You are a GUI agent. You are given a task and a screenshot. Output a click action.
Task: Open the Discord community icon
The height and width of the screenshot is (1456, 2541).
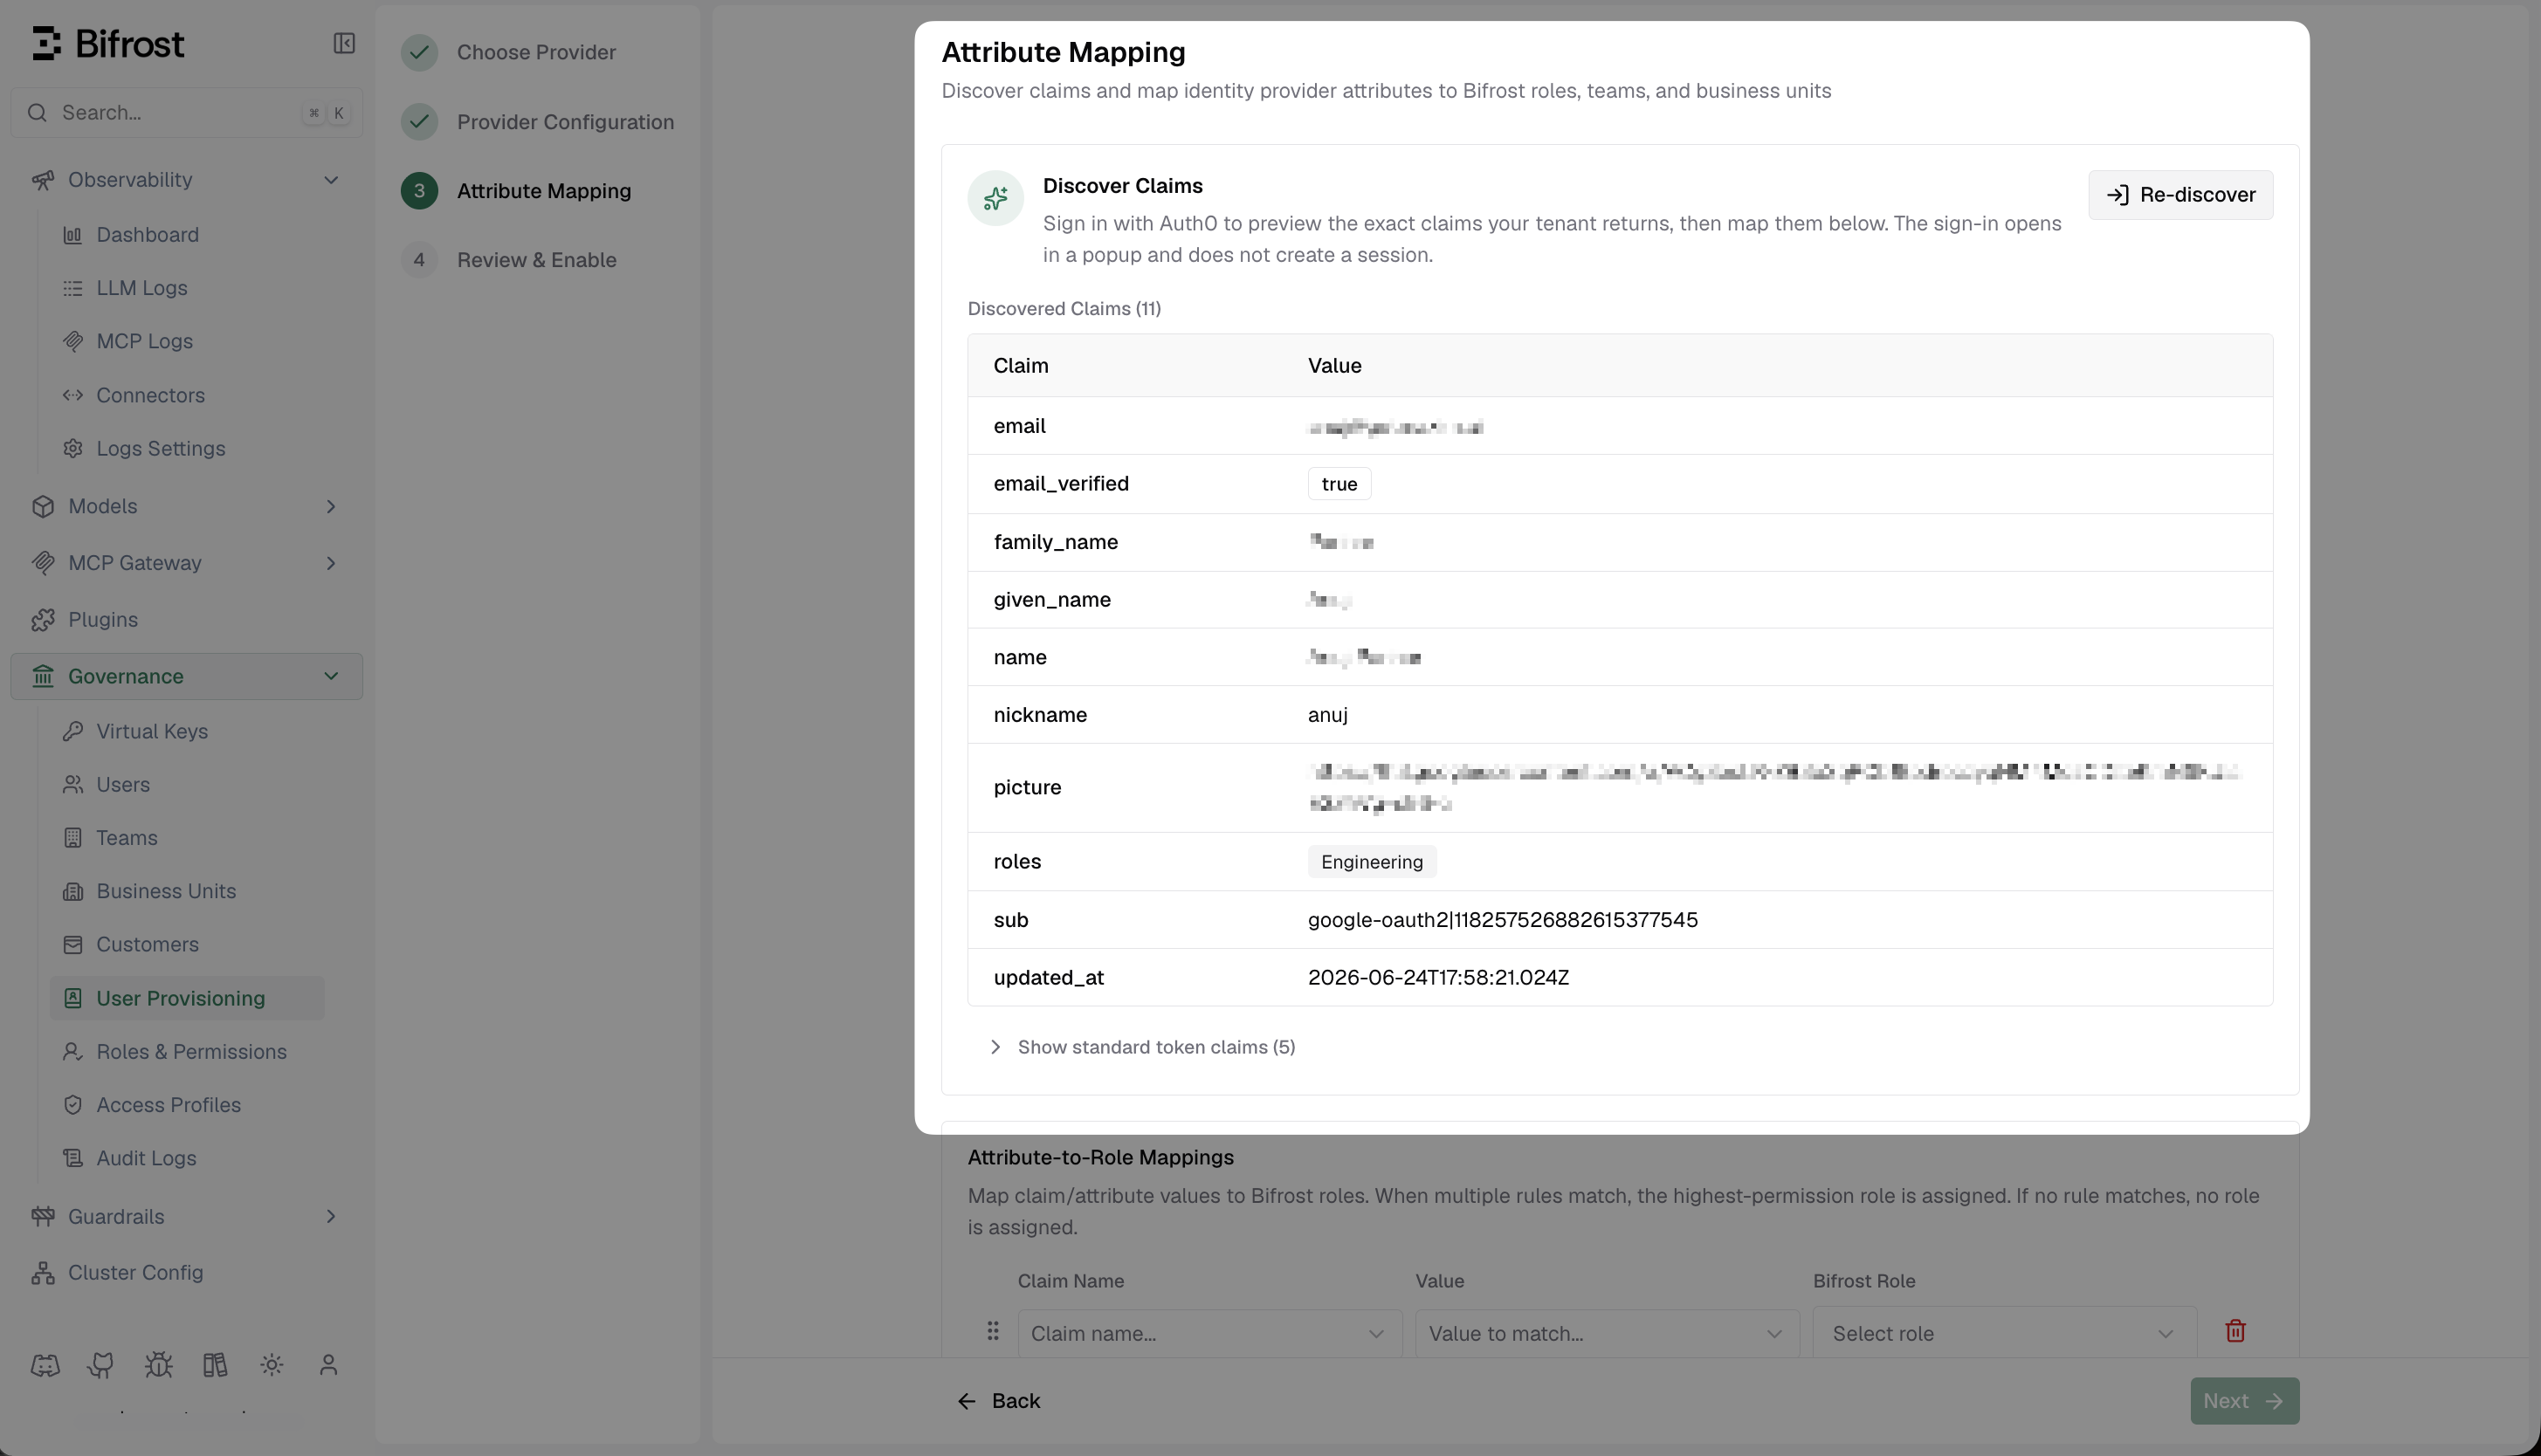[45, 1365]
